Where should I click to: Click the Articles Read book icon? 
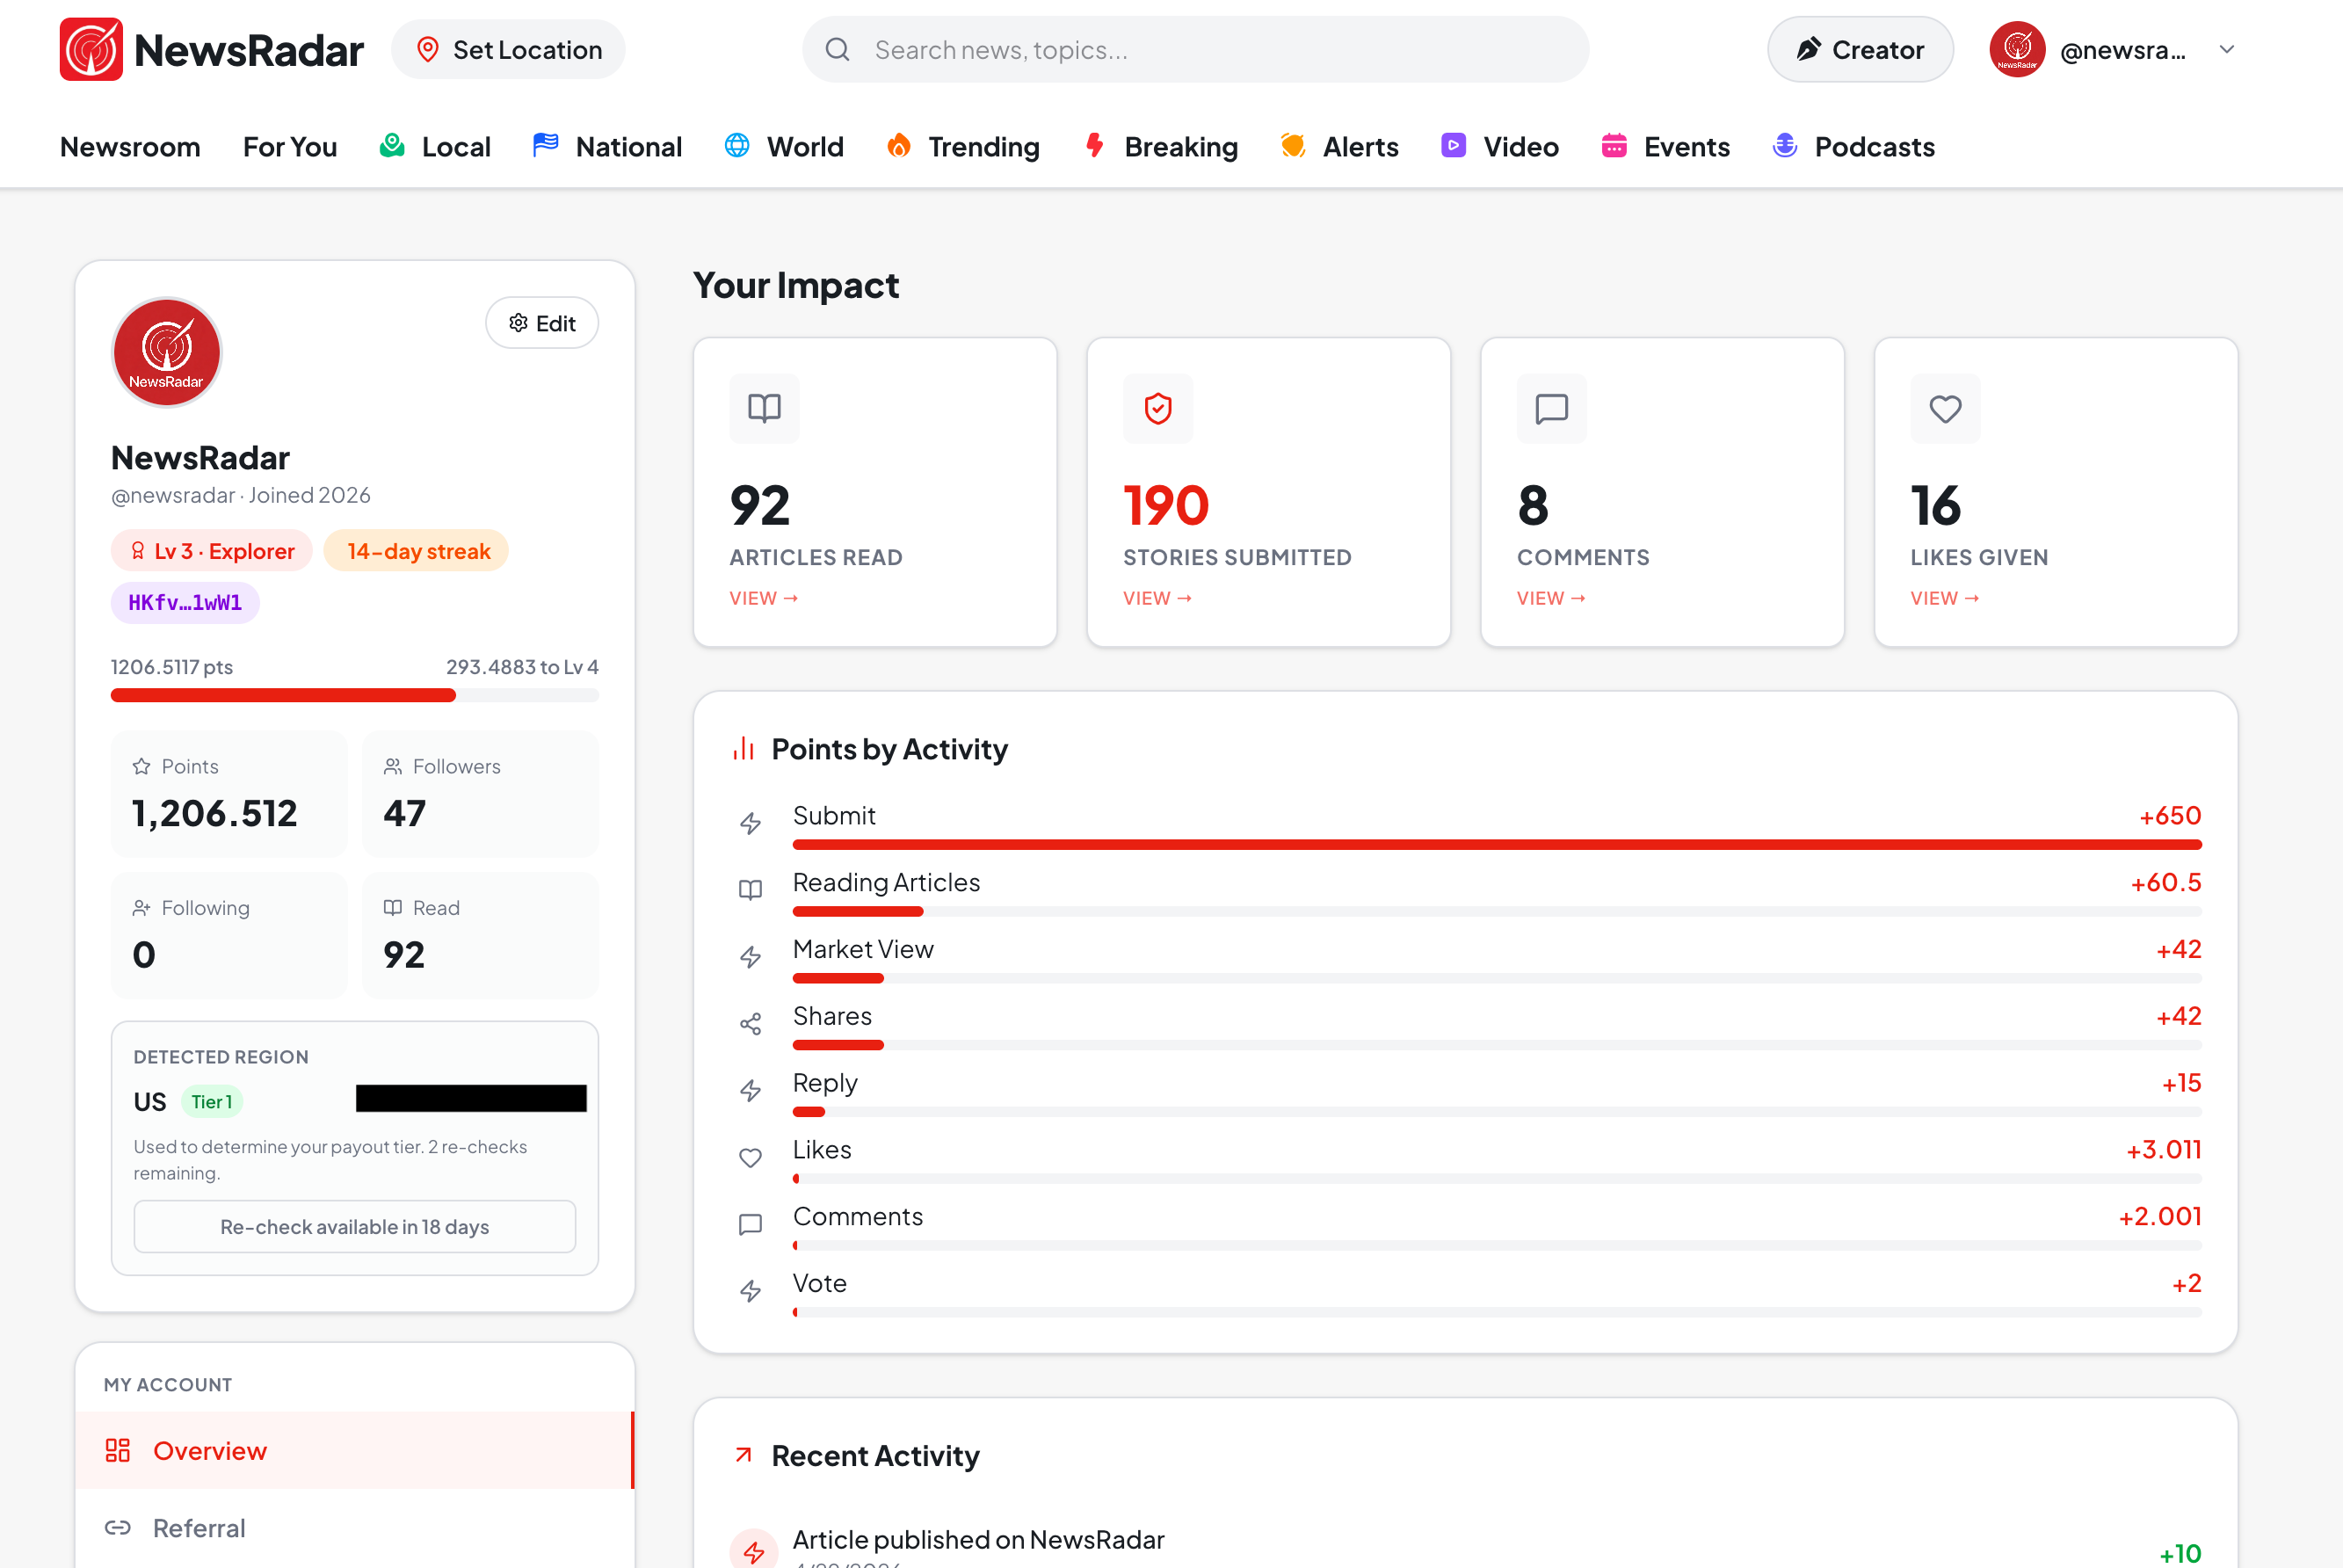pyautogui.click(x=764, y=408)
